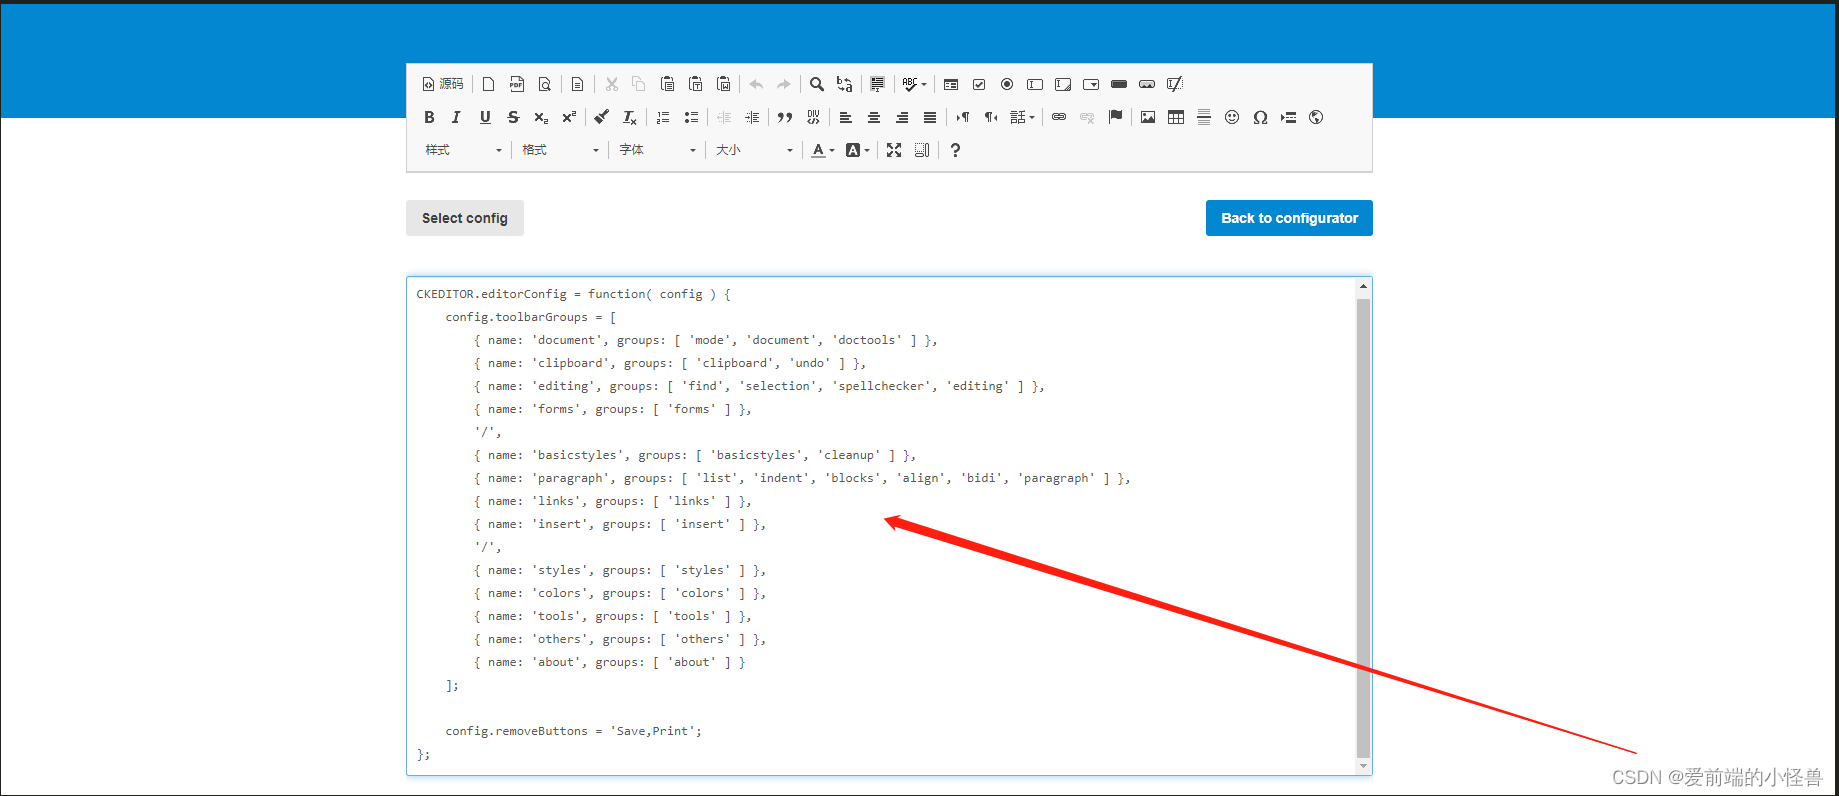
Task: Toggle the 源码 source view button
Action: pyautogui.click(x=443, y=84)
